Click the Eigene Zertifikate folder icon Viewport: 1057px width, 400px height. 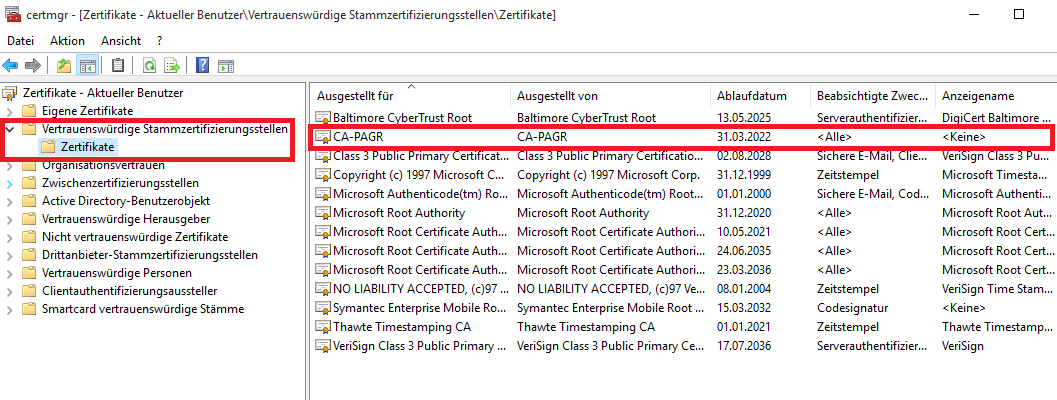pos(28,111)
